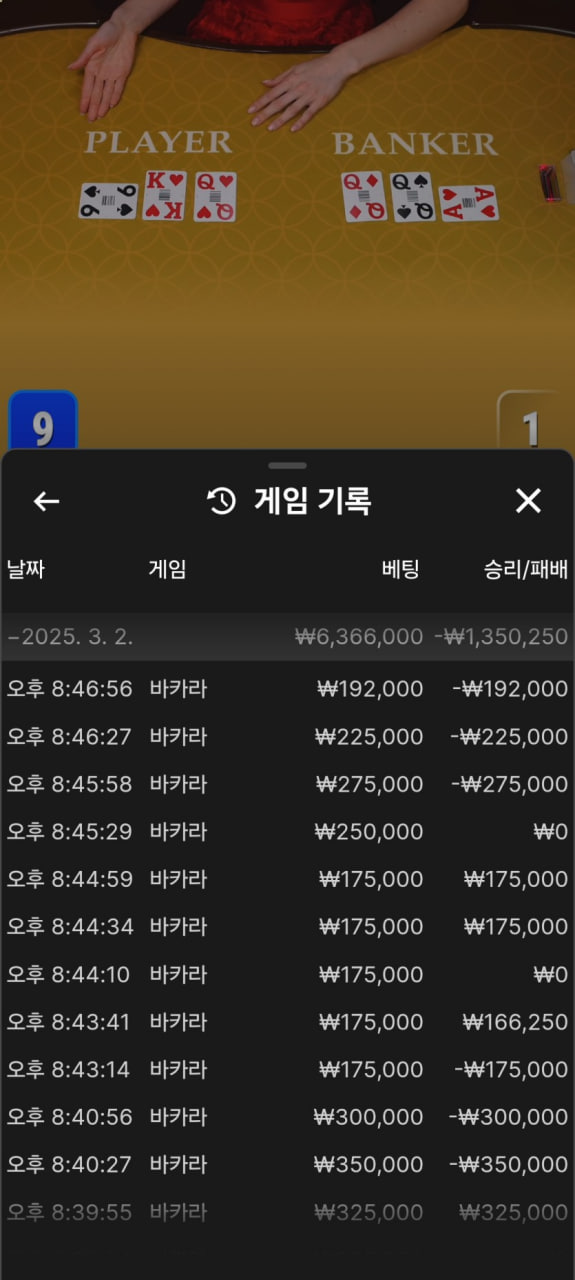Click the 베팅 column header
This screenshot has height=1280, width=575.
click(401, 570)
